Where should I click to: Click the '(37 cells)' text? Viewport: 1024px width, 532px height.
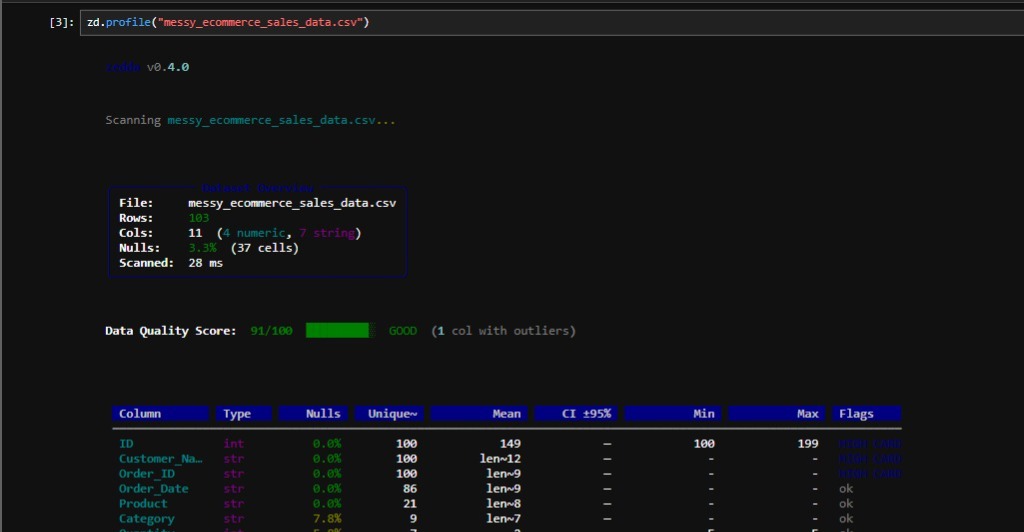point(264,248)
